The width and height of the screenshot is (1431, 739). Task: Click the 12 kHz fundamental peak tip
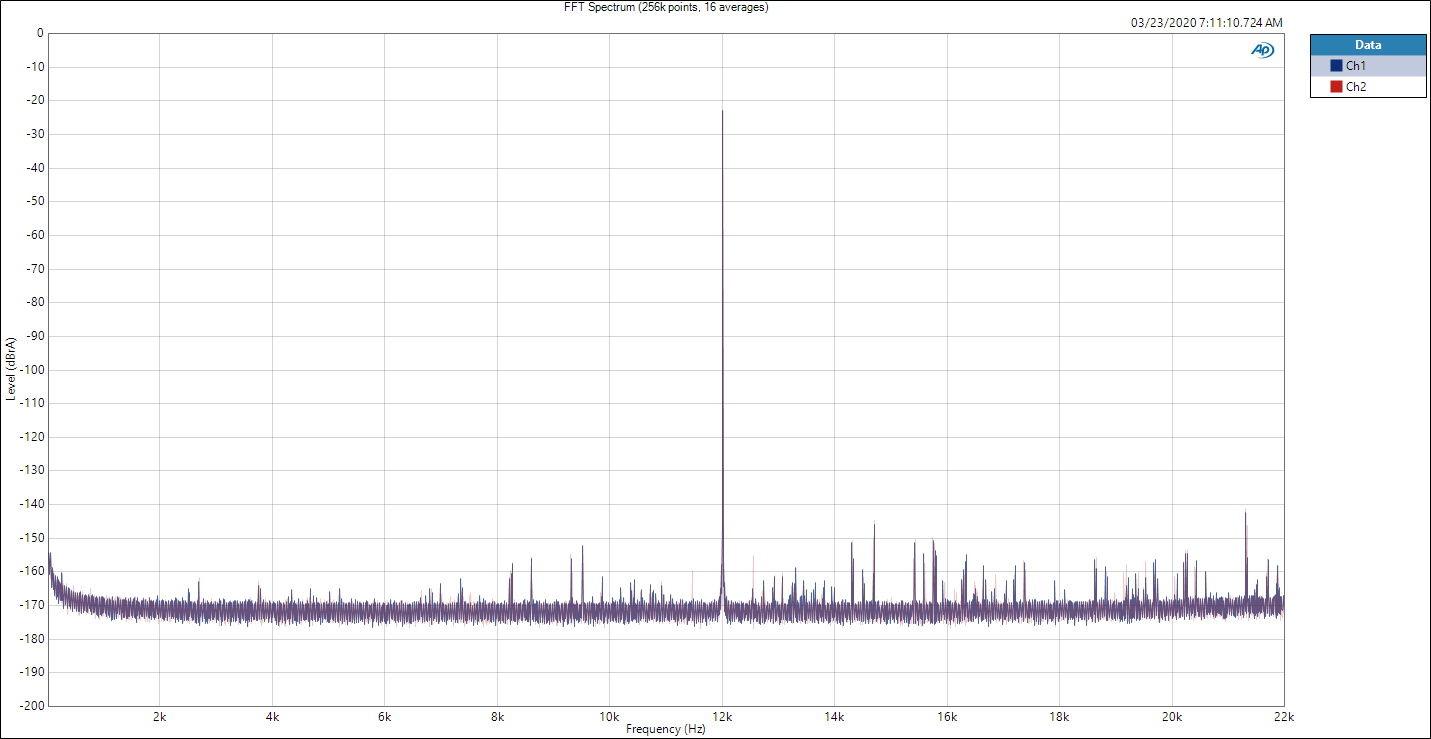pos(722,111)
